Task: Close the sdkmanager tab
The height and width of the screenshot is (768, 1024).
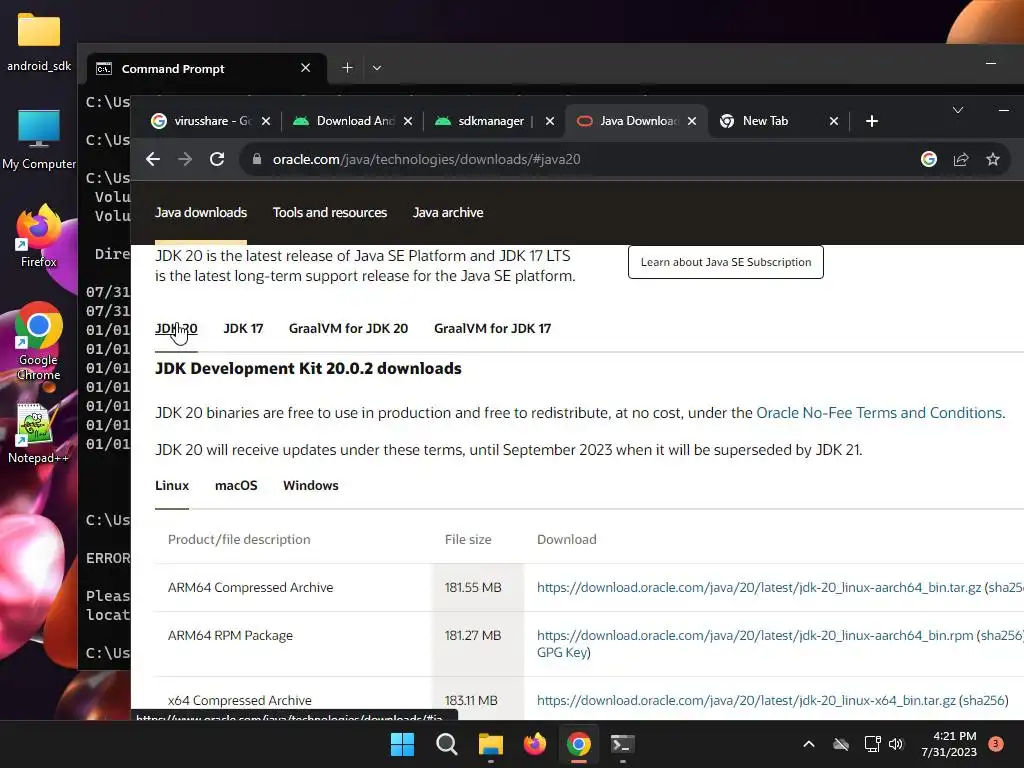Action: pyautogui.click(x=550, y=121)
